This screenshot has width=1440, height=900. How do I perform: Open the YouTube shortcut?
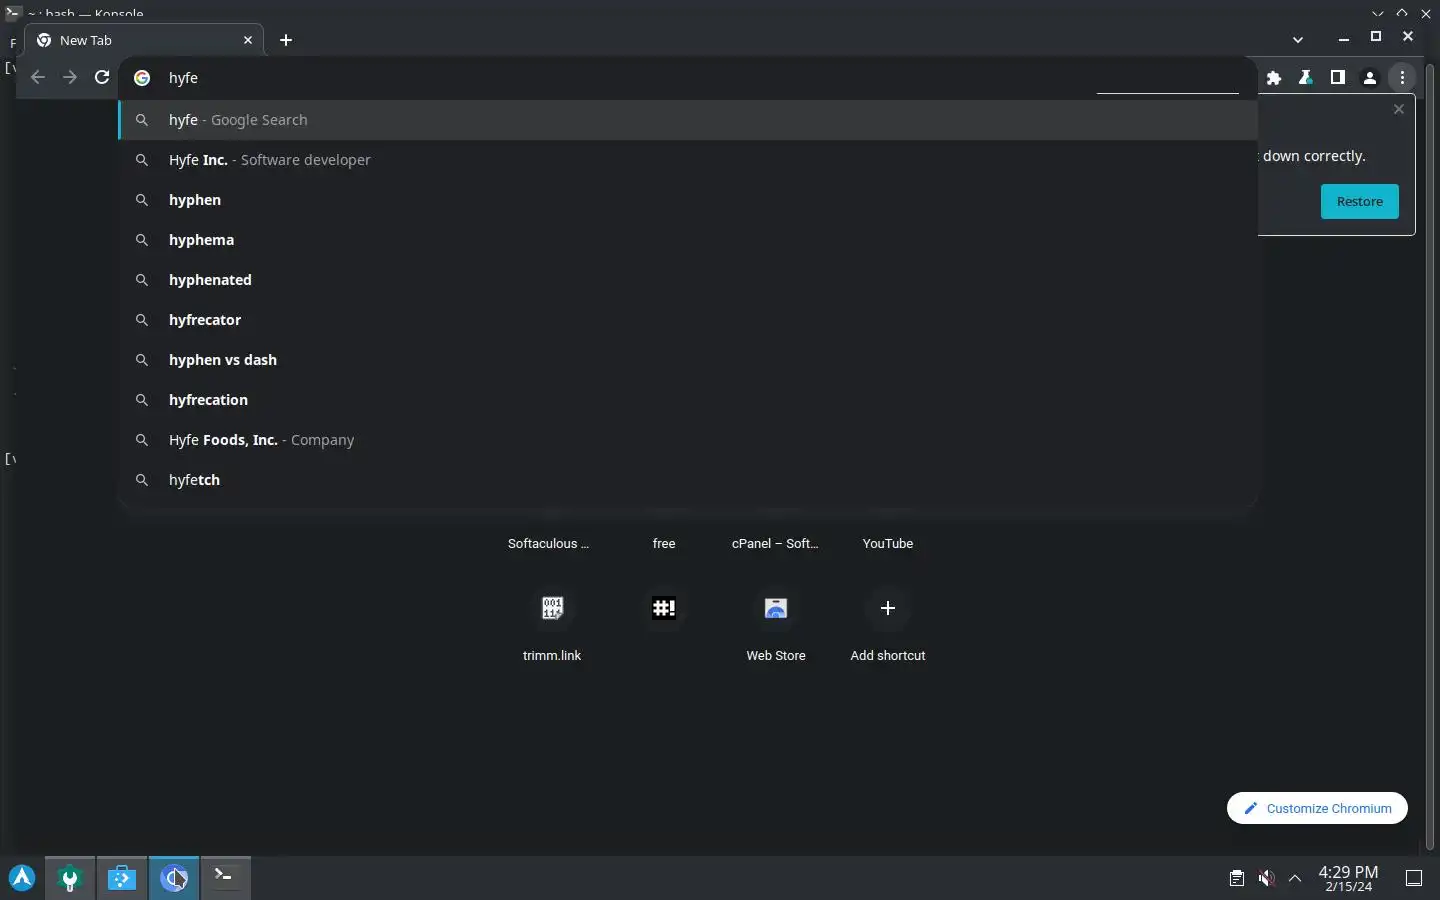click(x=888, y=544)
